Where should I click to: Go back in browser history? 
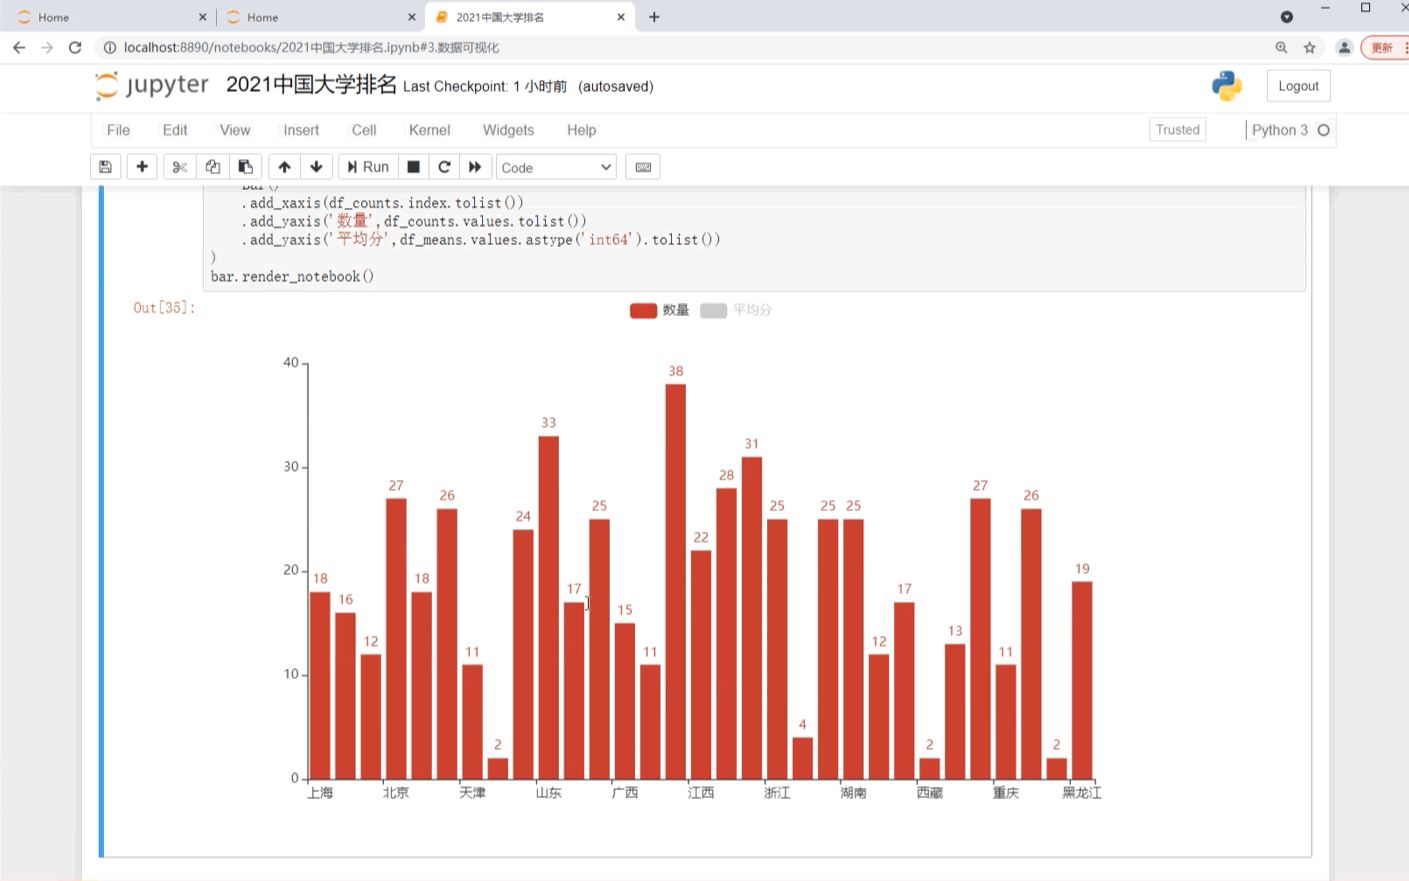tap(18, 47)
